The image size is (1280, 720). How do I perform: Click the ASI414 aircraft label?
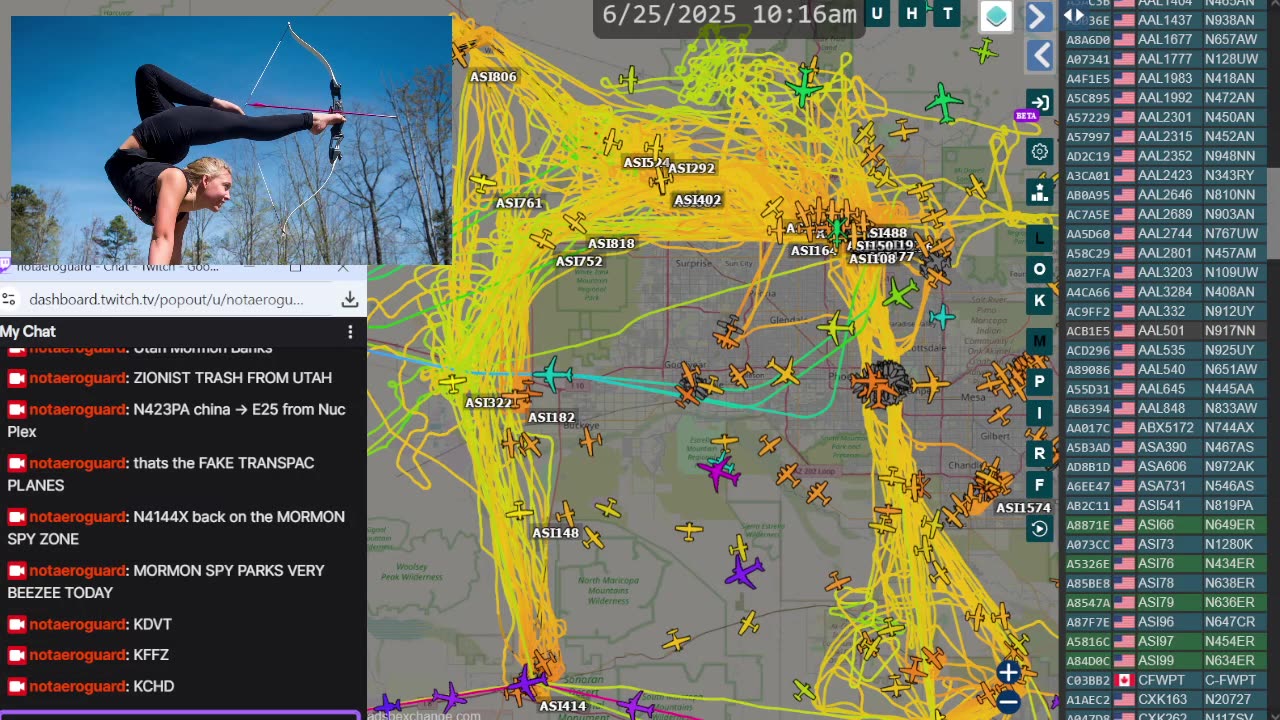(x=563, y=706)
